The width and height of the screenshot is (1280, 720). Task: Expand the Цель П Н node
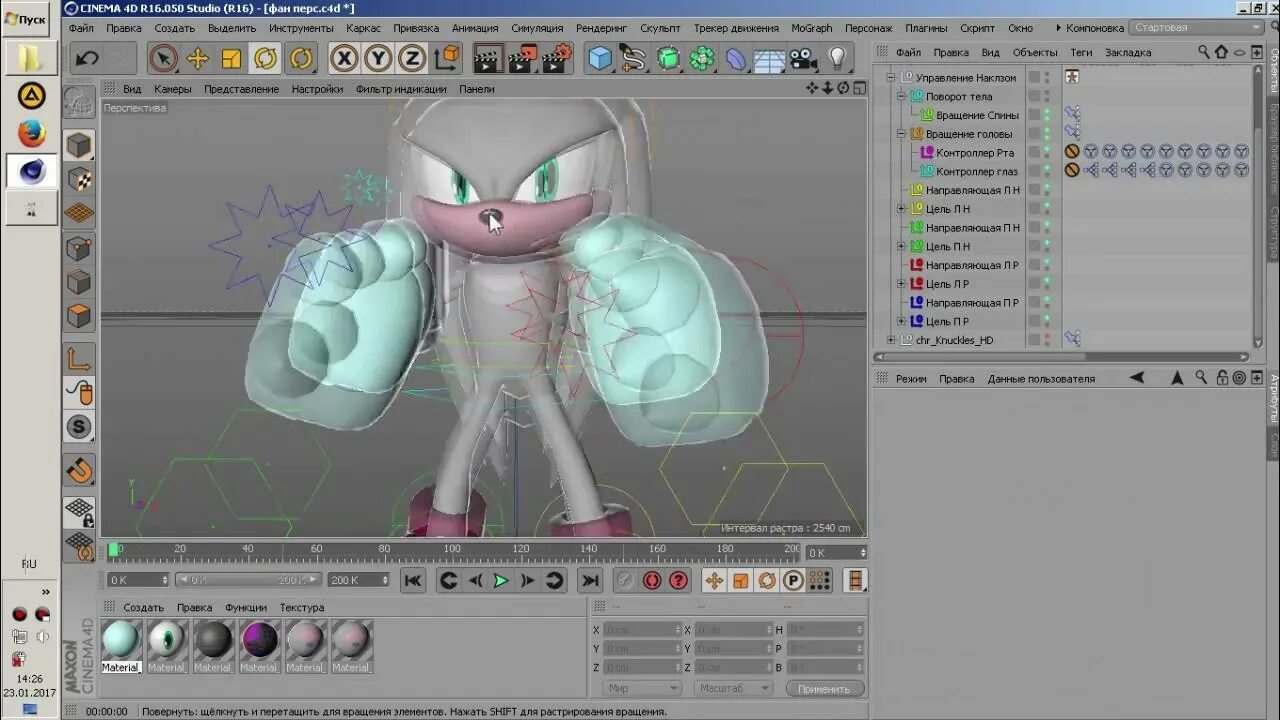(x=901, y=246)
